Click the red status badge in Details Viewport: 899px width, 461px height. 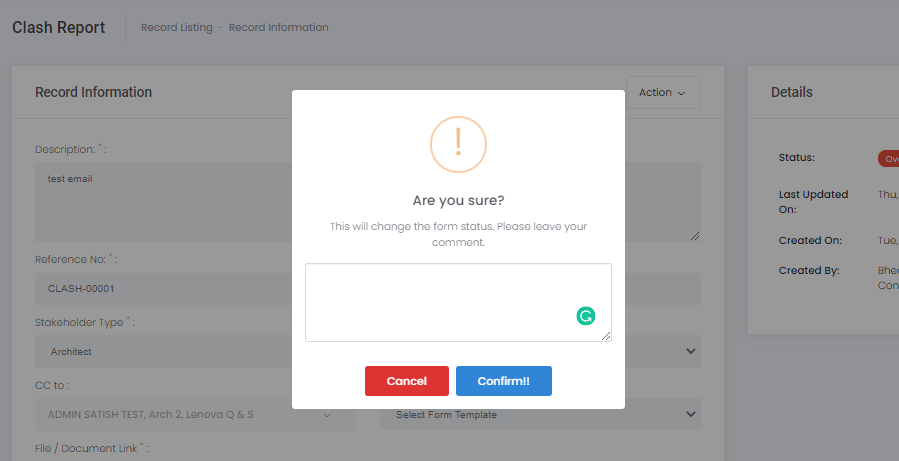tap(888, 159)
